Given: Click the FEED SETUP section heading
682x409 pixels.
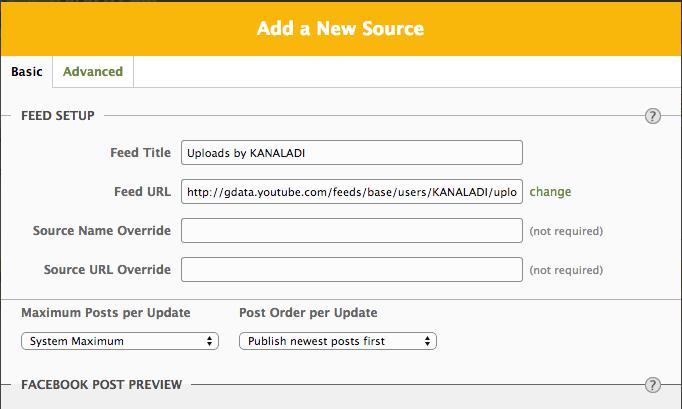Looking at the screenshot, I should click(x=58, y=116).
